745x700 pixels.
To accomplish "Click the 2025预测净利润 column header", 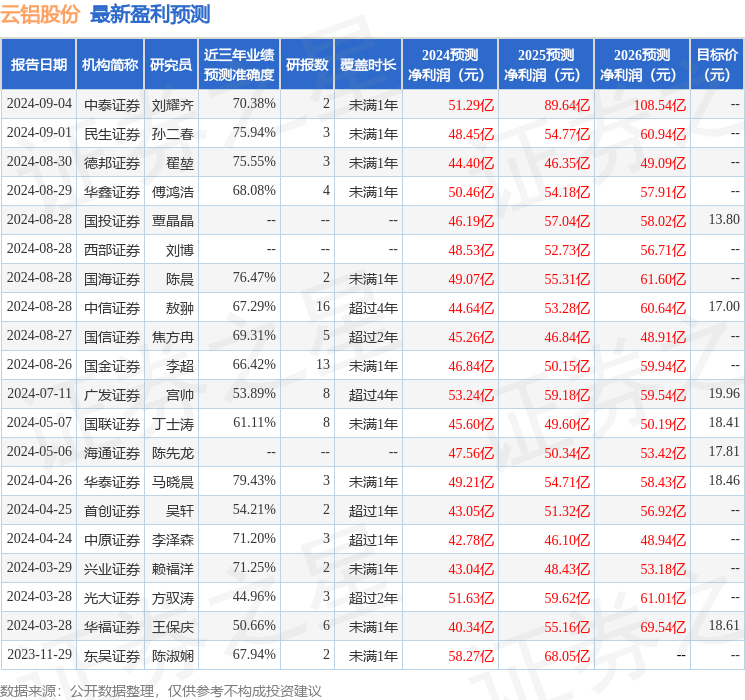I will 546,65.
